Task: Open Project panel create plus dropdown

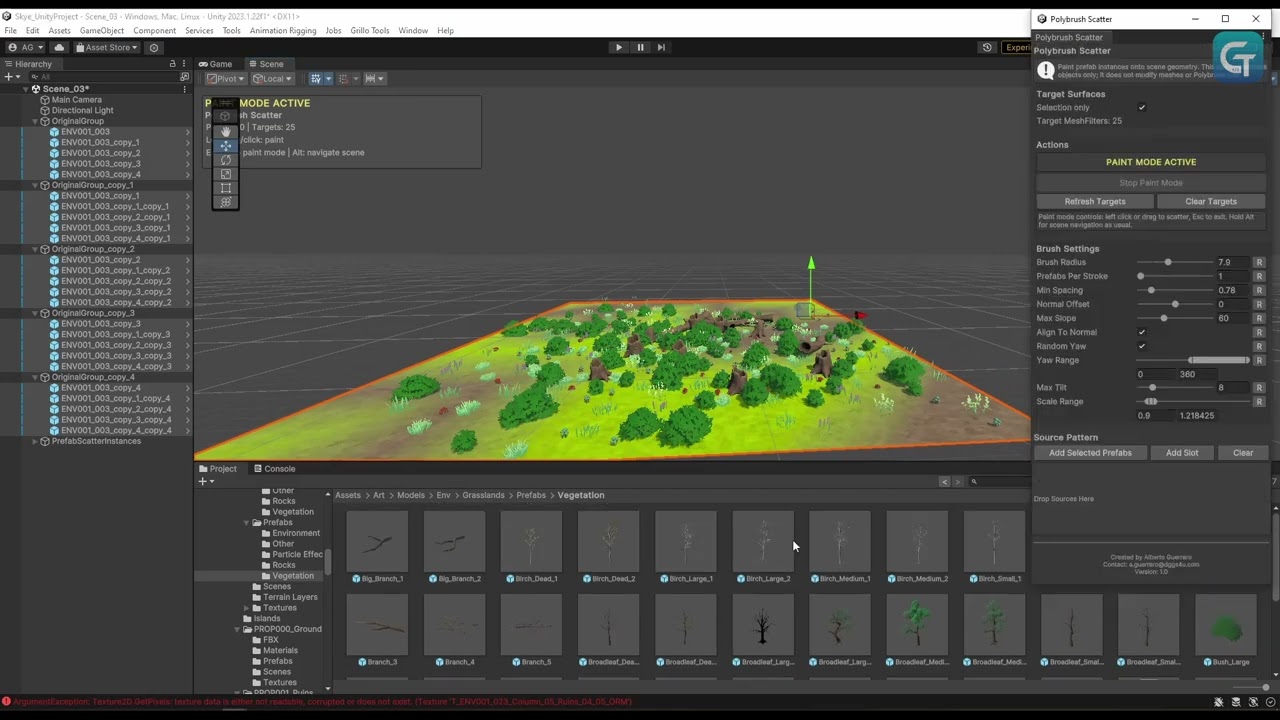Action: pyautogui.click(x=205, y=482)
